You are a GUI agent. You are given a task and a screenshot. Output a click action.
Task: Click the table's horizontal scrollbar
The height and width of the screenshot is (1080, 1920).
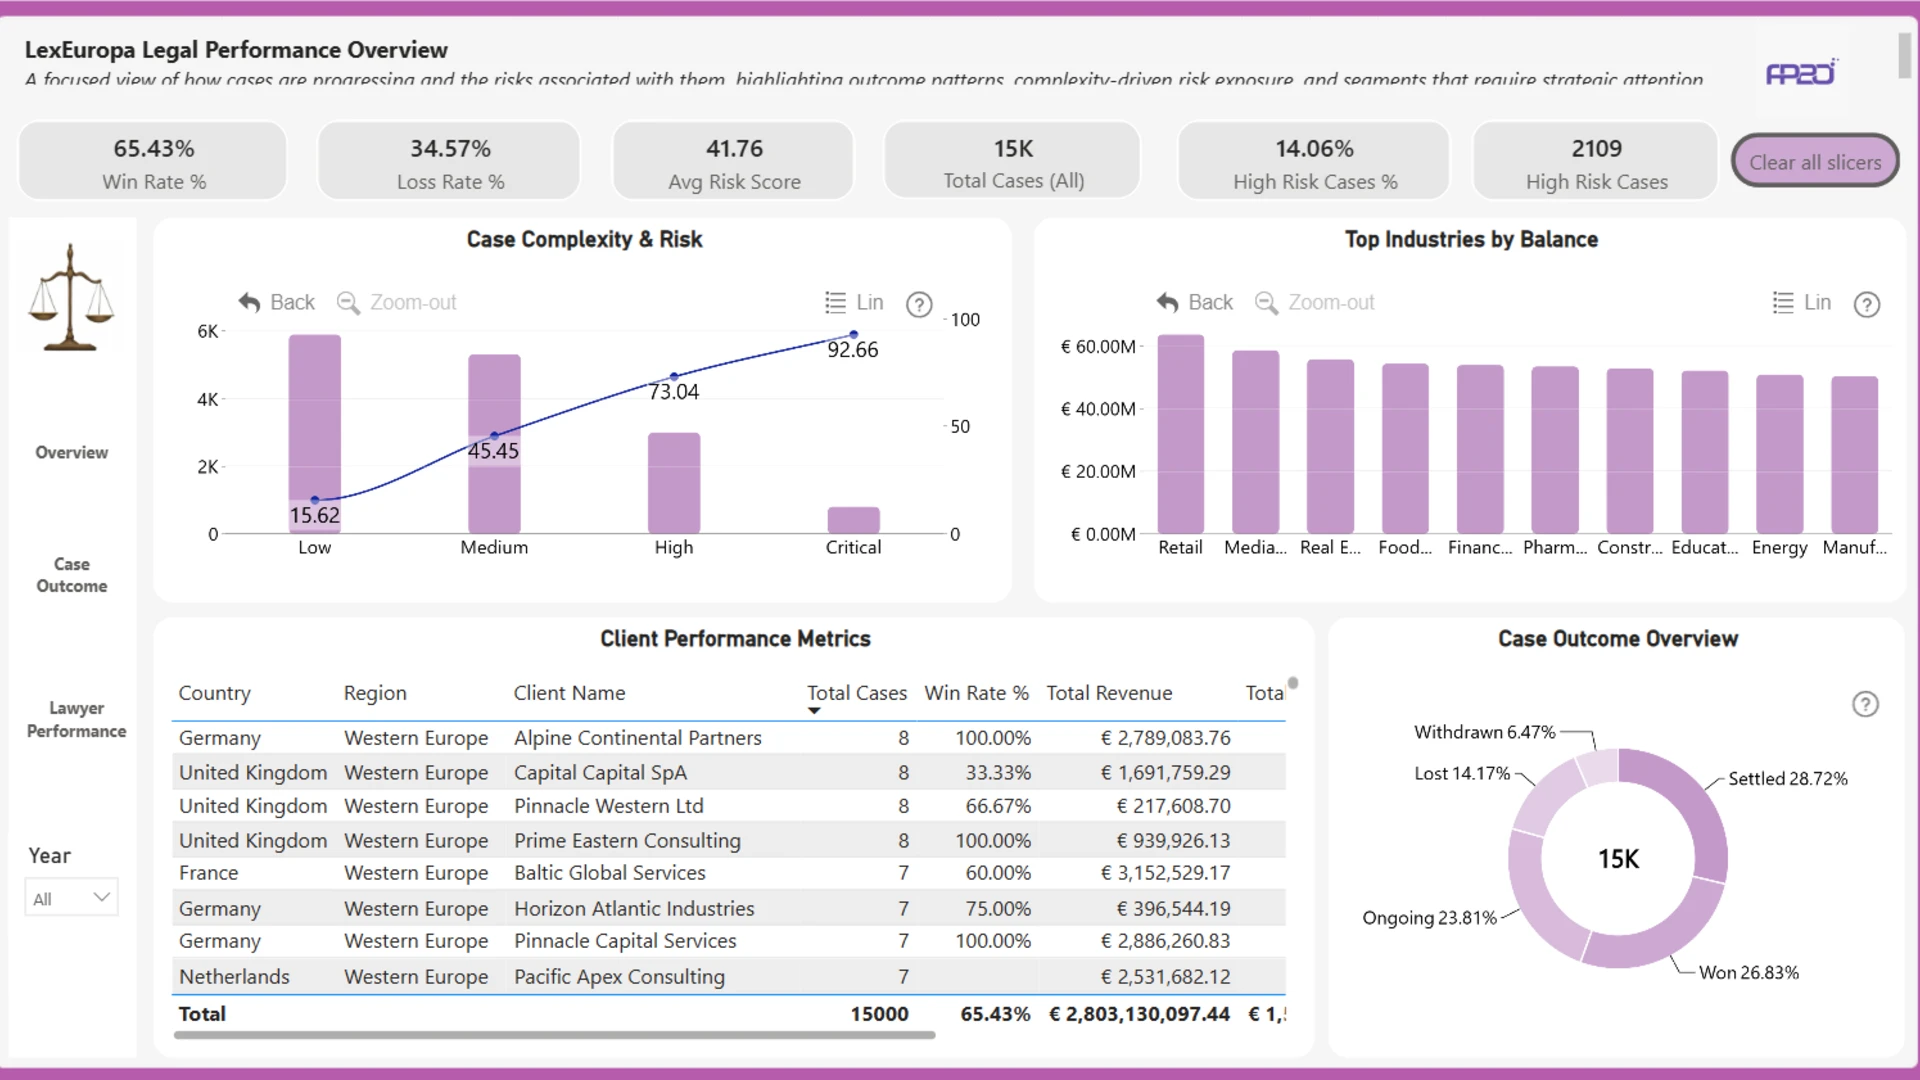pyautogui.click(x=554, y=1035)
